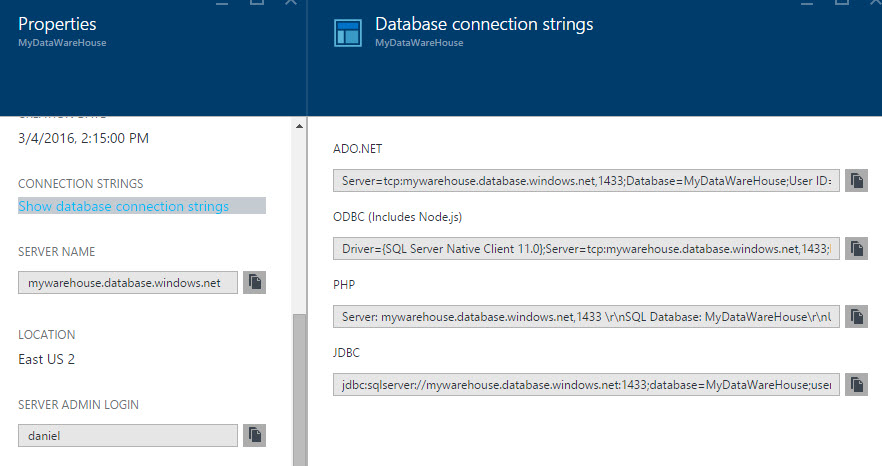Copy the ODBC connection string
Screen dimensions: 882x466
857,248
